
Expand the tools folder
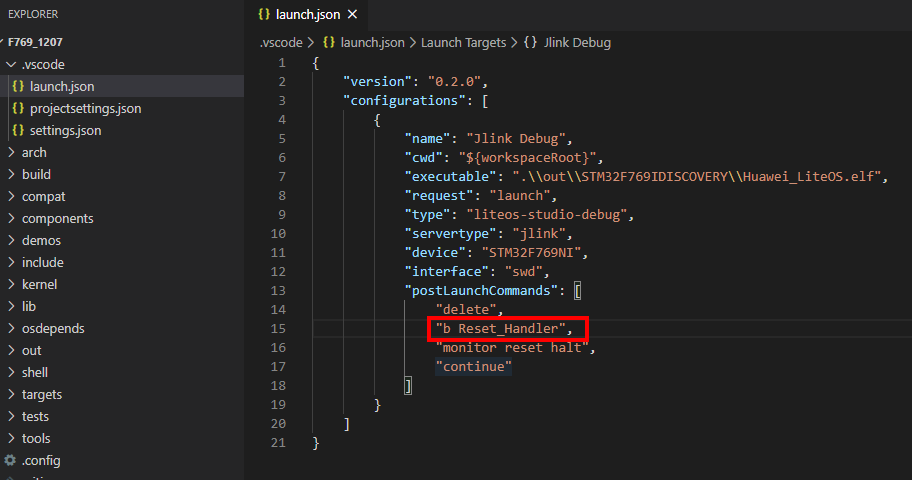pos(11,438)
